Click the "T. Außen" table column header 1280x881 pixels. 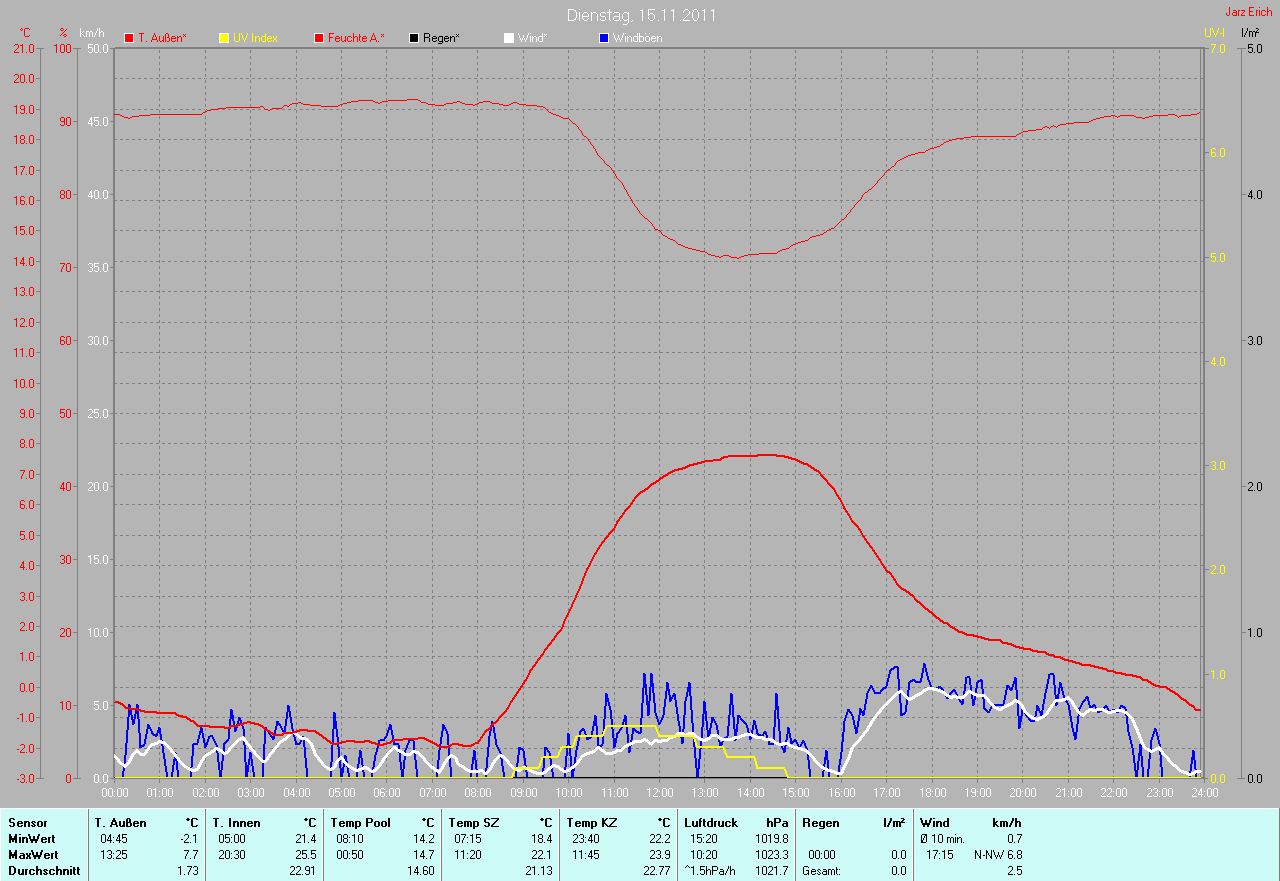121,823
